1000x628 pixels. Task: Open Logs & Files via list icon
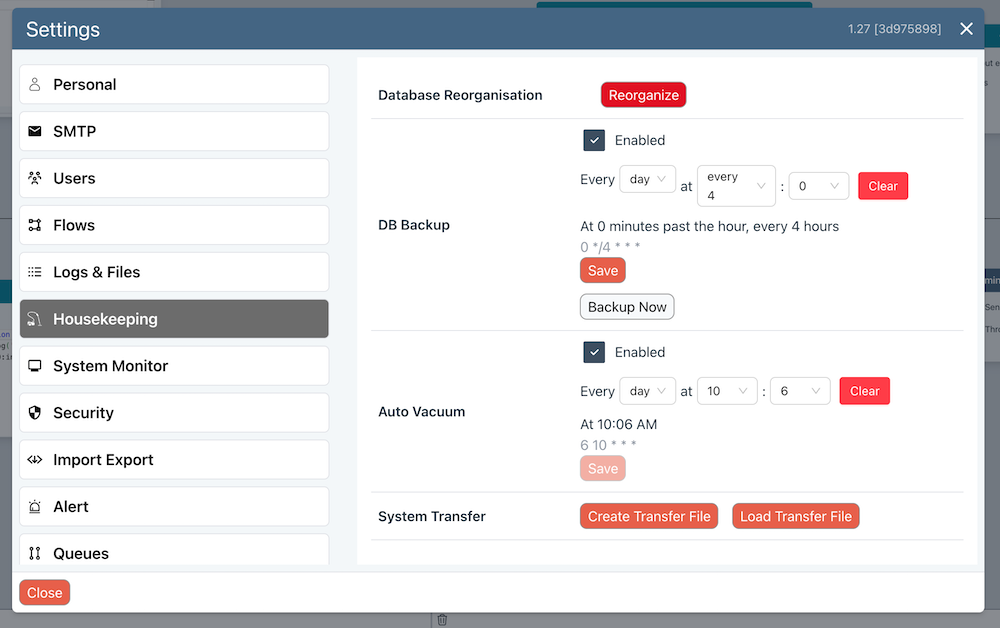click(x=37, y=272)
